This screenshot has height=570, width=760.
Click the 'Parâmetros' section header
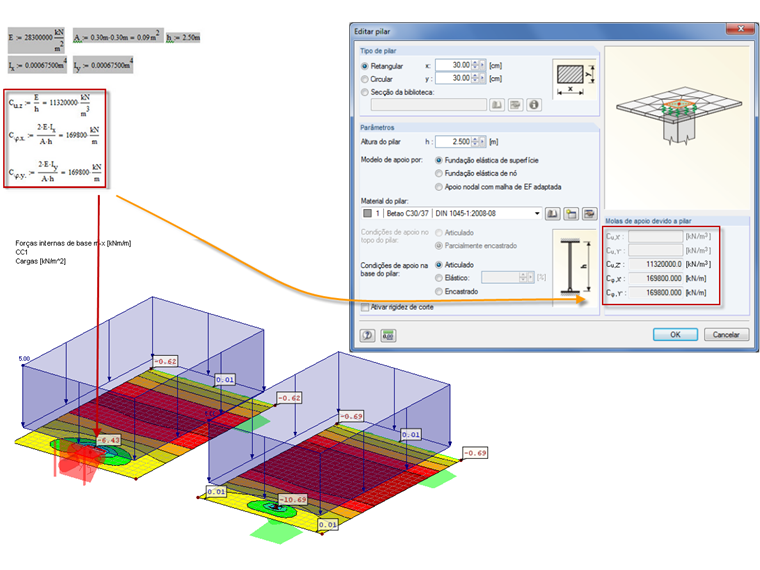(x=377, y=127)
